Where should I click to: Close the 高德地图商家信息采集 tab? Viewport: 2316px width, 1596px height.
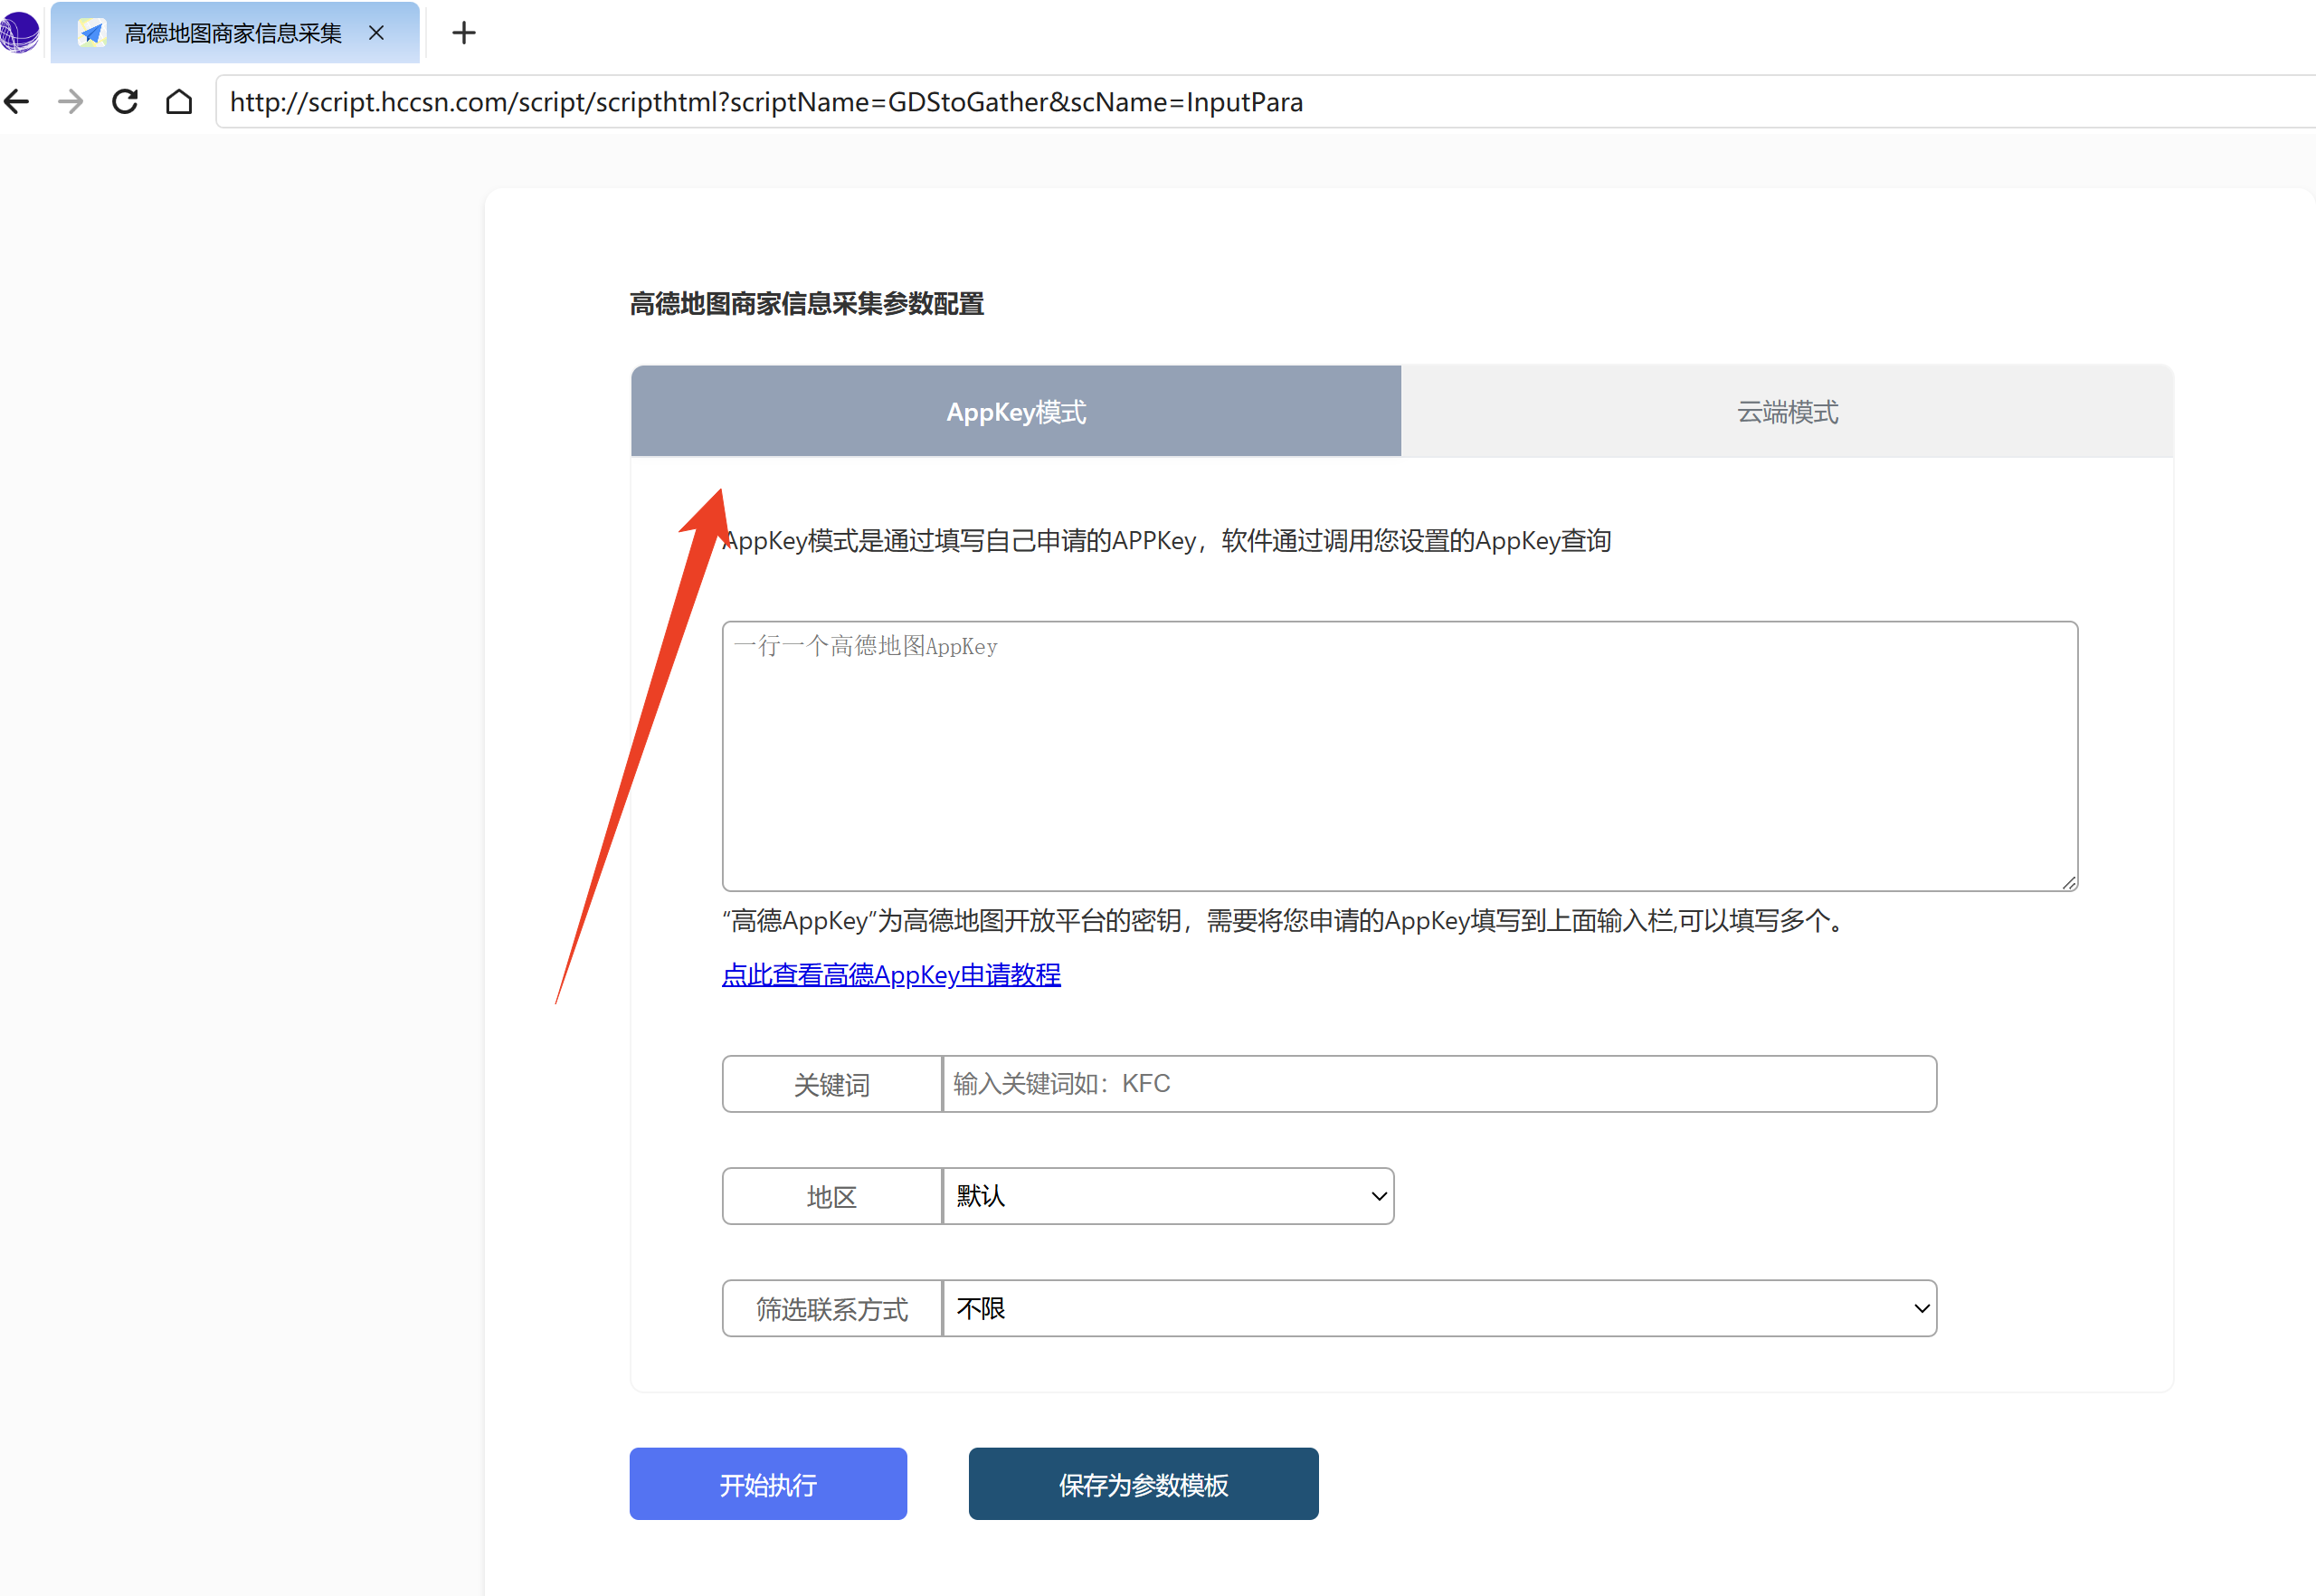[376, 33]
